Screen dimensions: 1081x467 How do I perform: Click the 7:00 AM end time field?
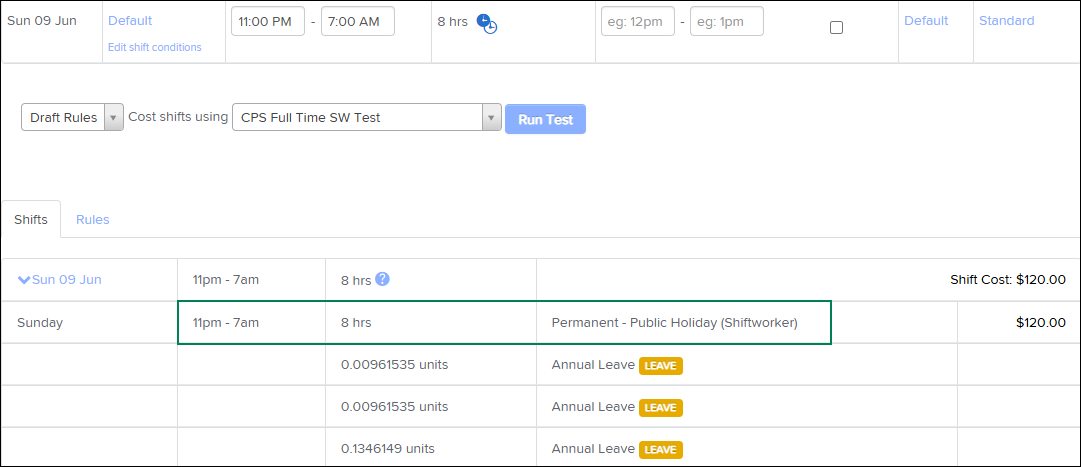357,21
